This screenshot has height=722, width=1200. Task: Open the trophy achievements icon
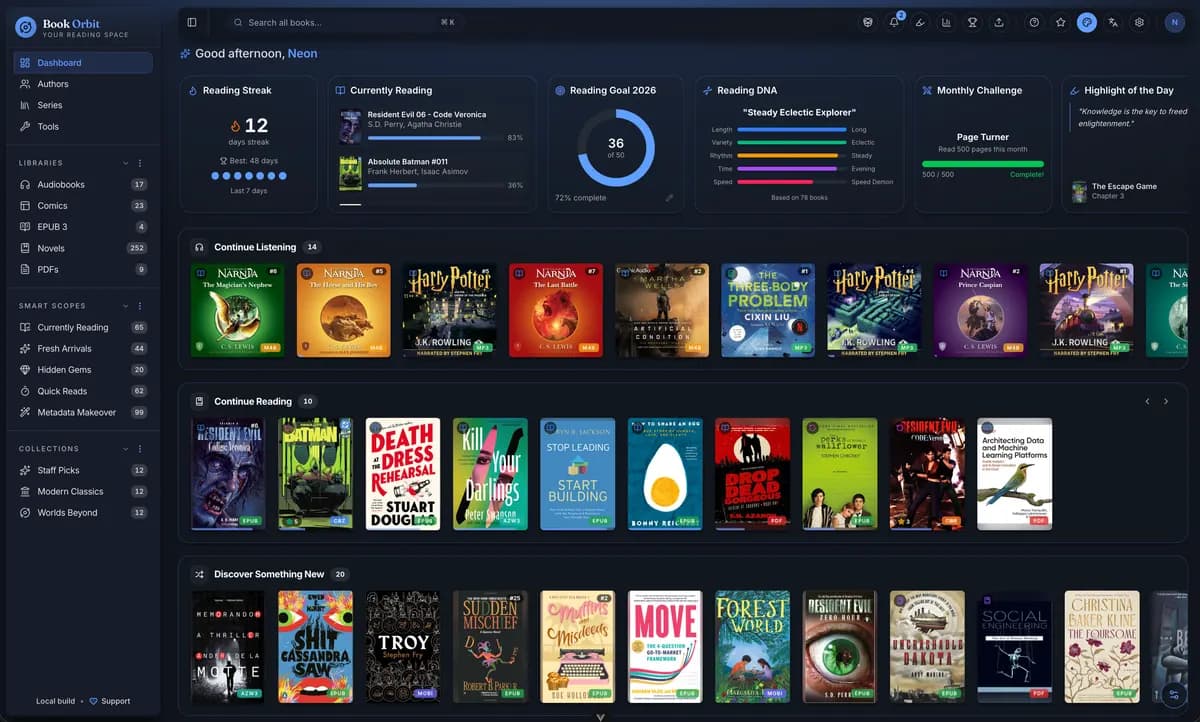tap(972, 22)
